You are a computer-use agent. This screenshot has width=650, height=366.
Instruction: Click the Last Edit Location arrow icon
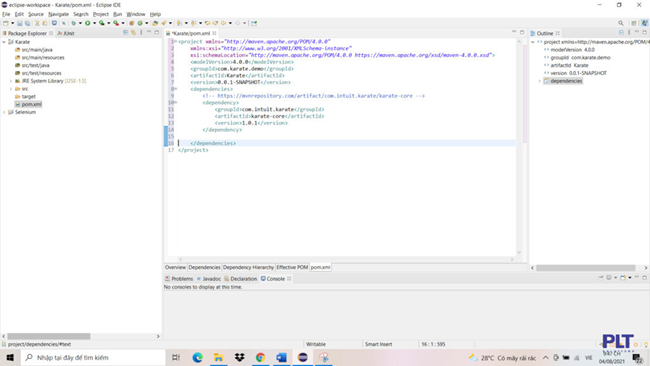click(207, 23)
